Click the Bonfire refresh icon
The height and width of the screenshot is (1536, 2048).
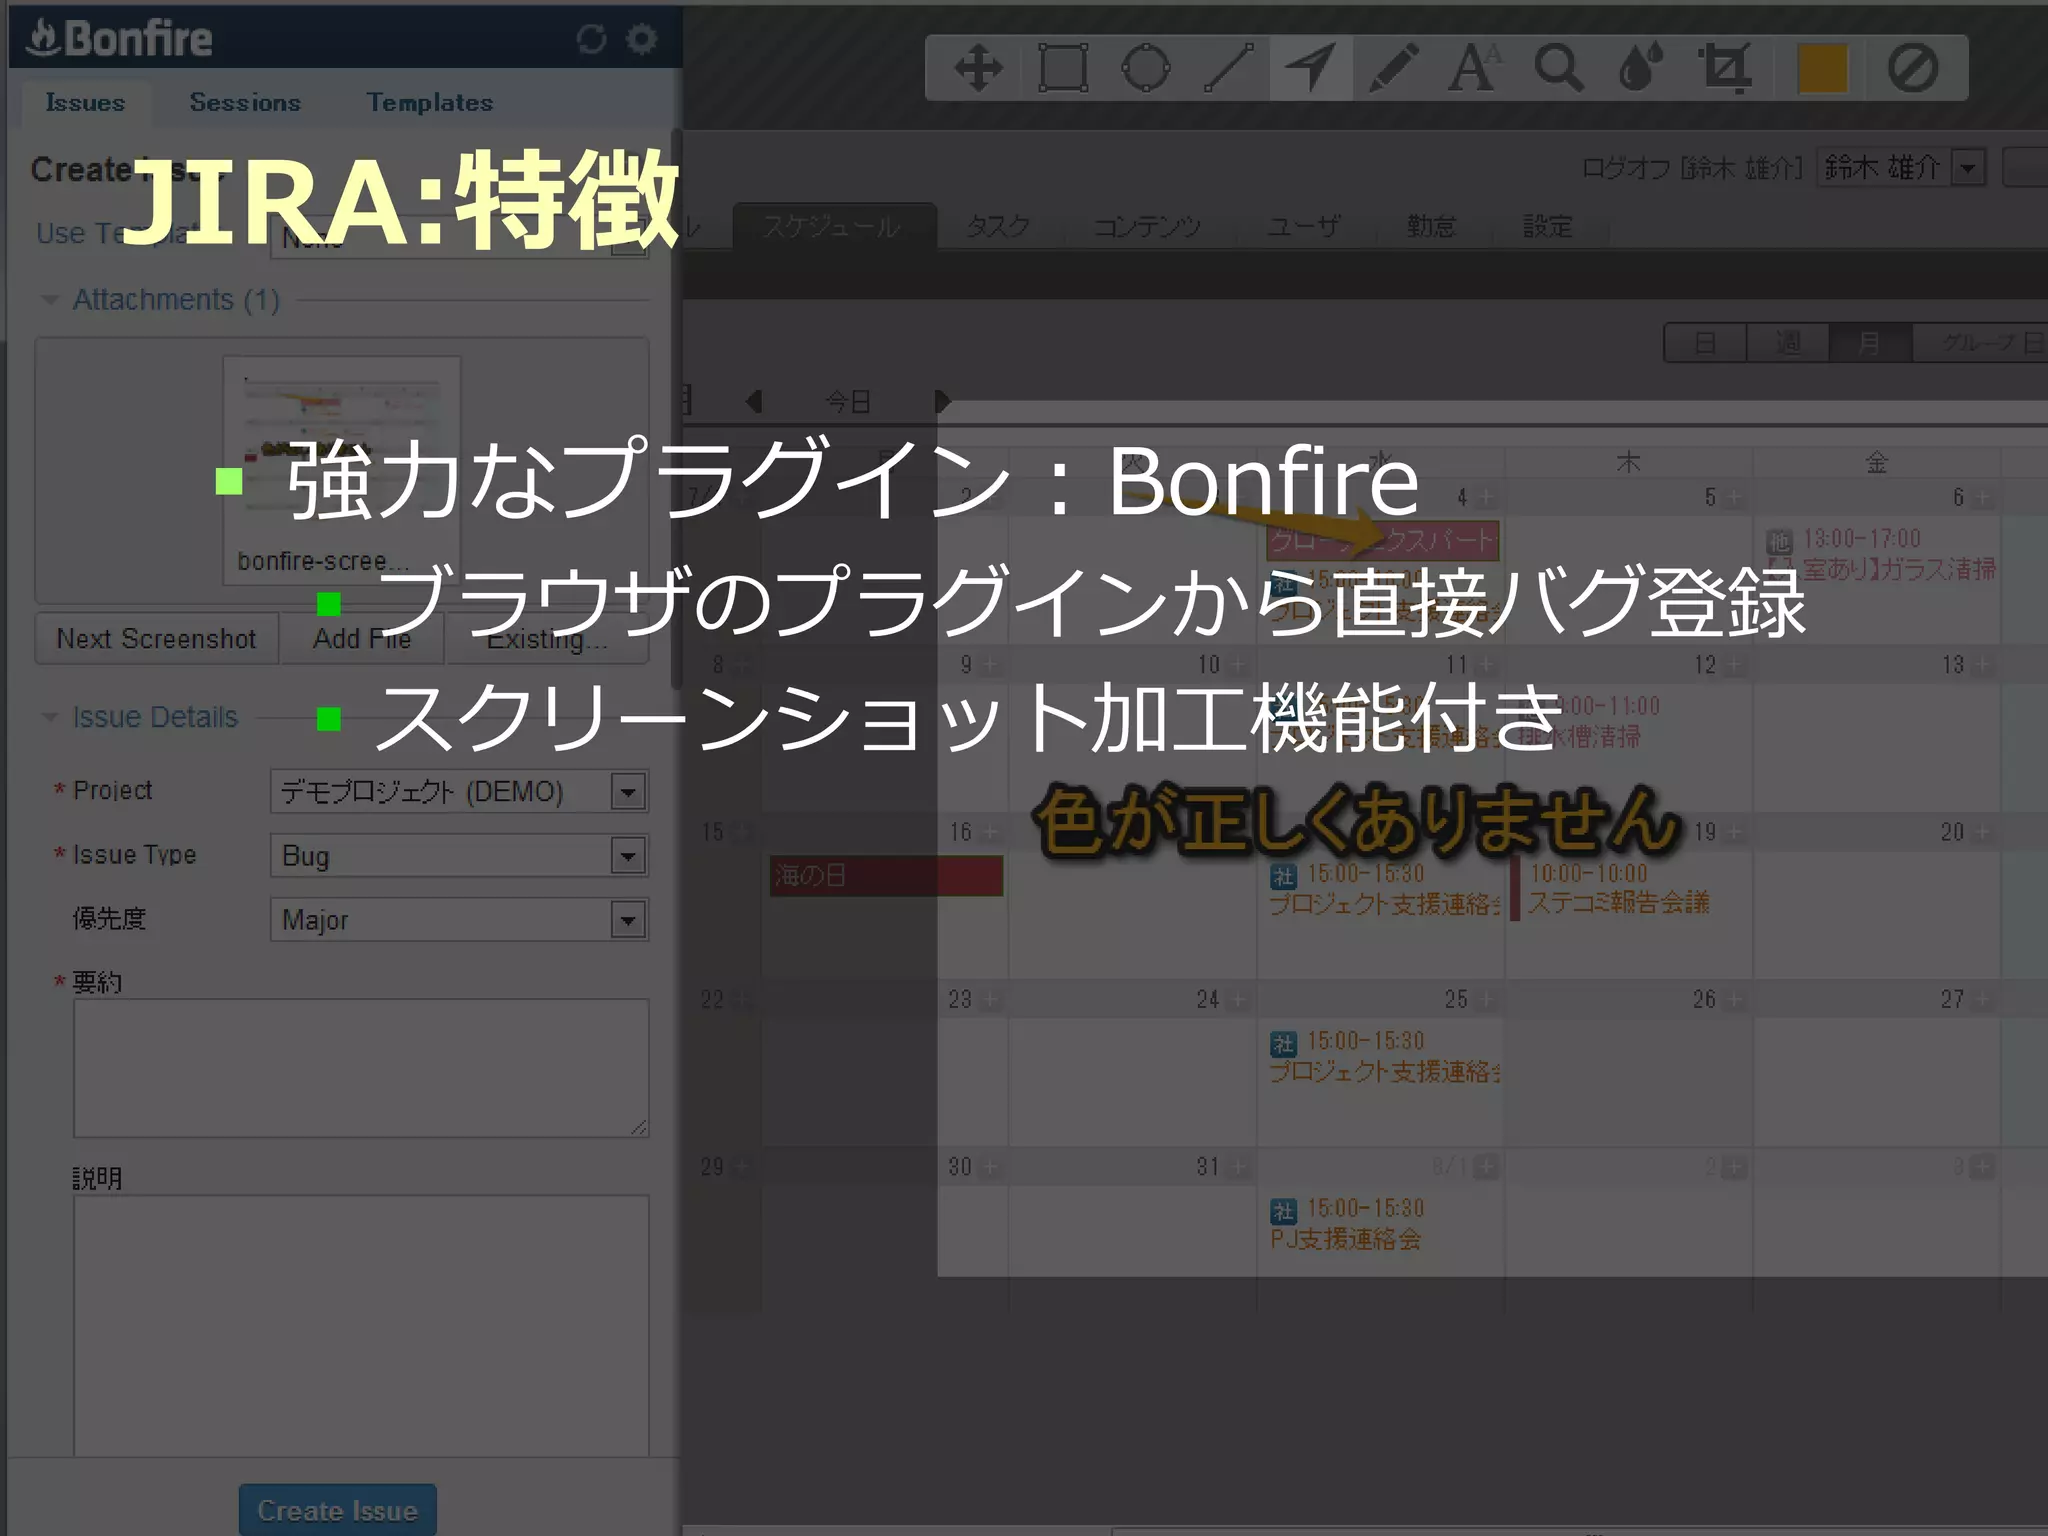pos(592,39)
